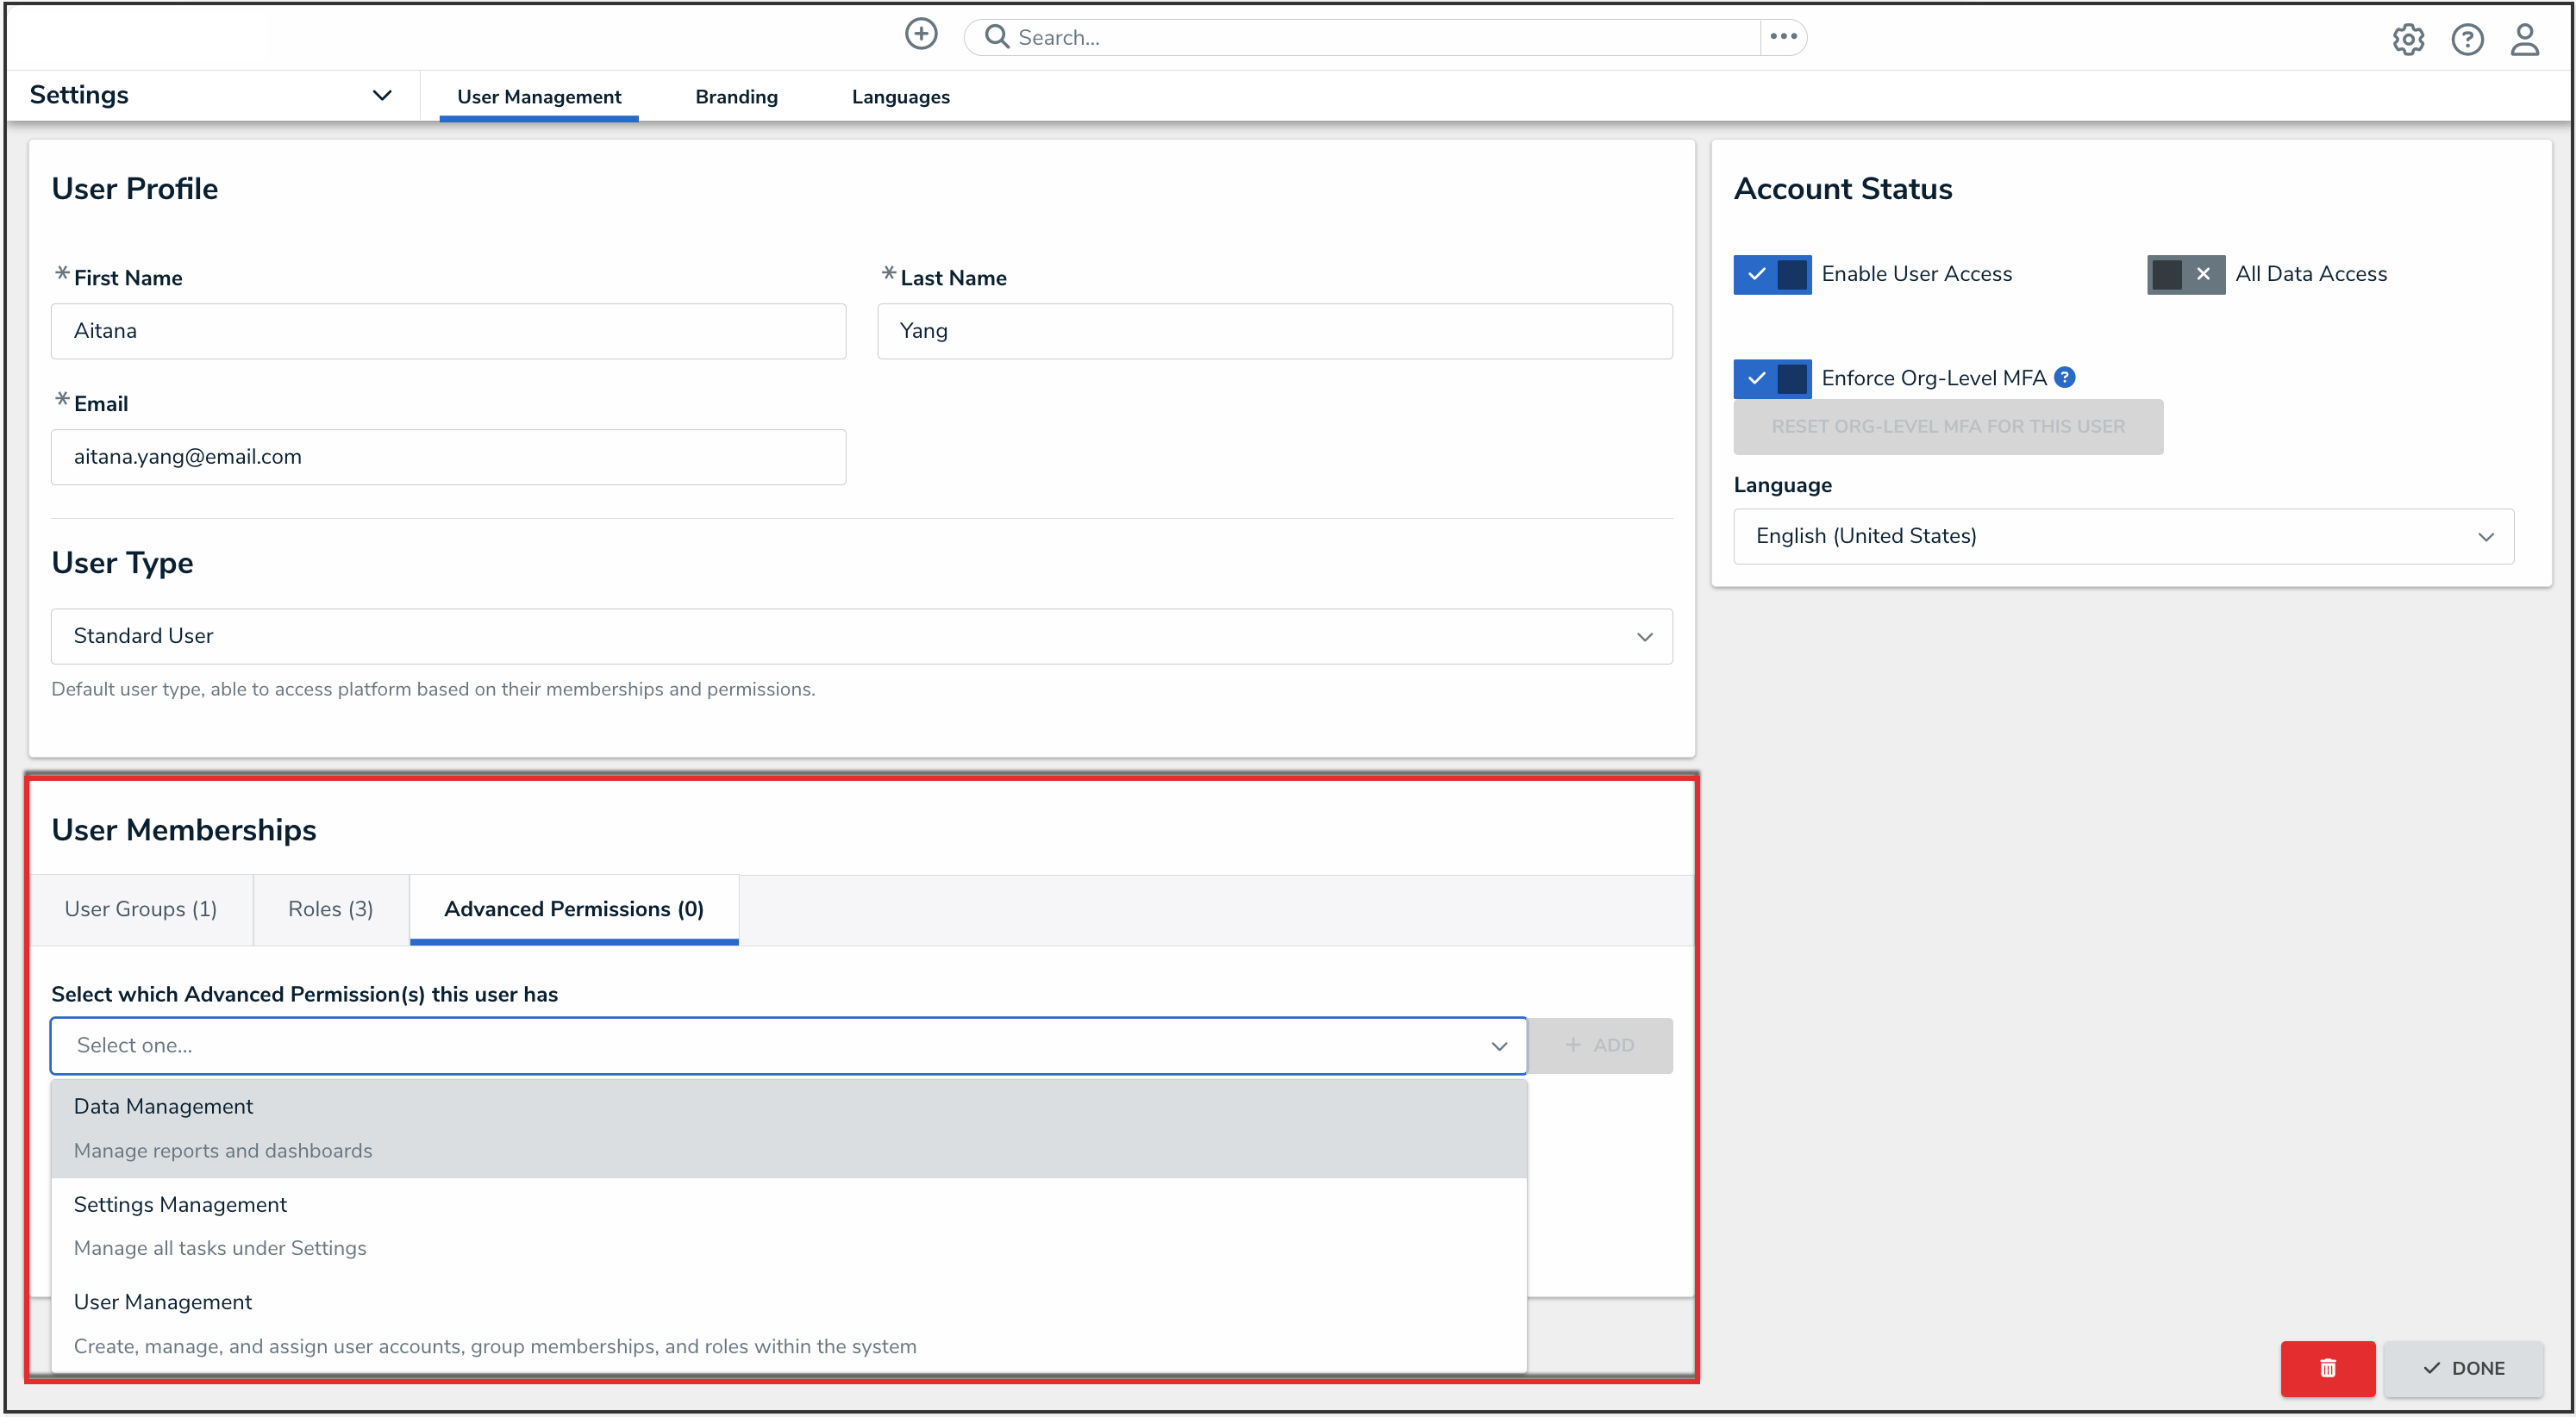
Task: Open the Standard User type dropdown
Action: (x=860, y=636)
